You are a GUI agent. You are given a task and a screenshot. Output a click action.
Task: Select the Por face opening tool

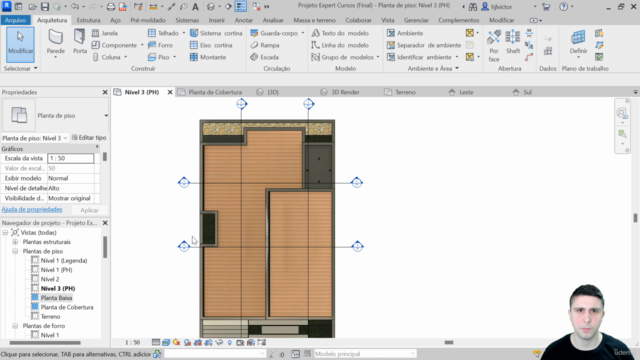[x=494, y=46]
